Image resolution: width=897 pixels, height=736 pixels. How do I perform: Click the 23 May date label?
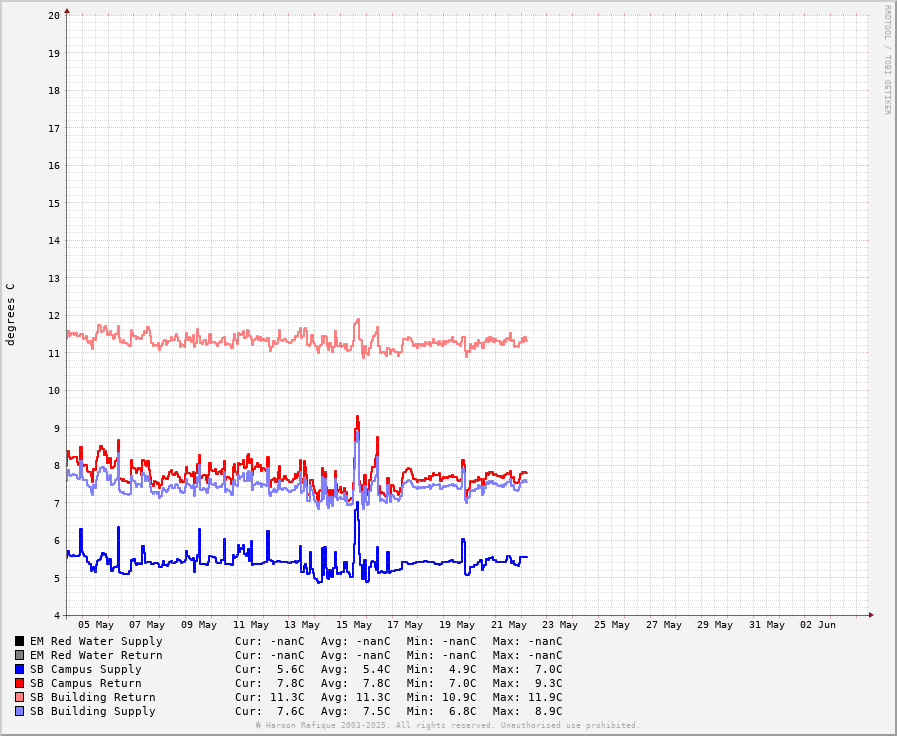pyautogui.click(x=560, y=625)
